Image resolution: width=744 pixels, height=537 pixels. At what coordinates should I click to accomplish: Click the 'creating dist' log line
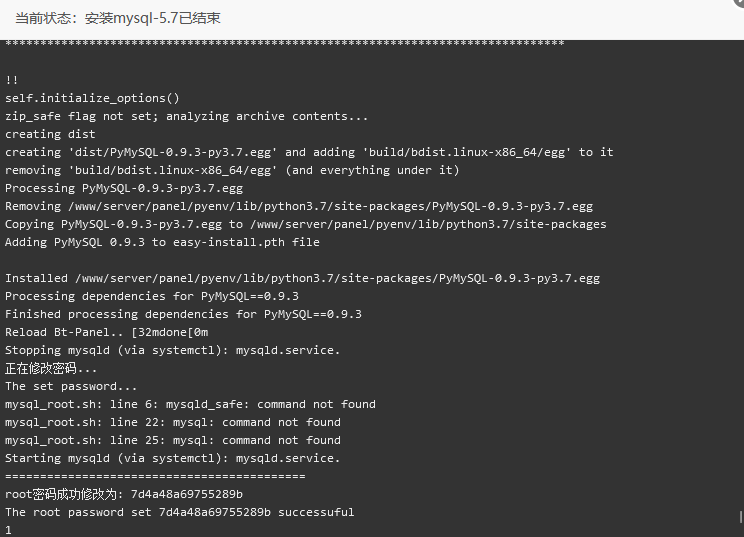[50, 134]
